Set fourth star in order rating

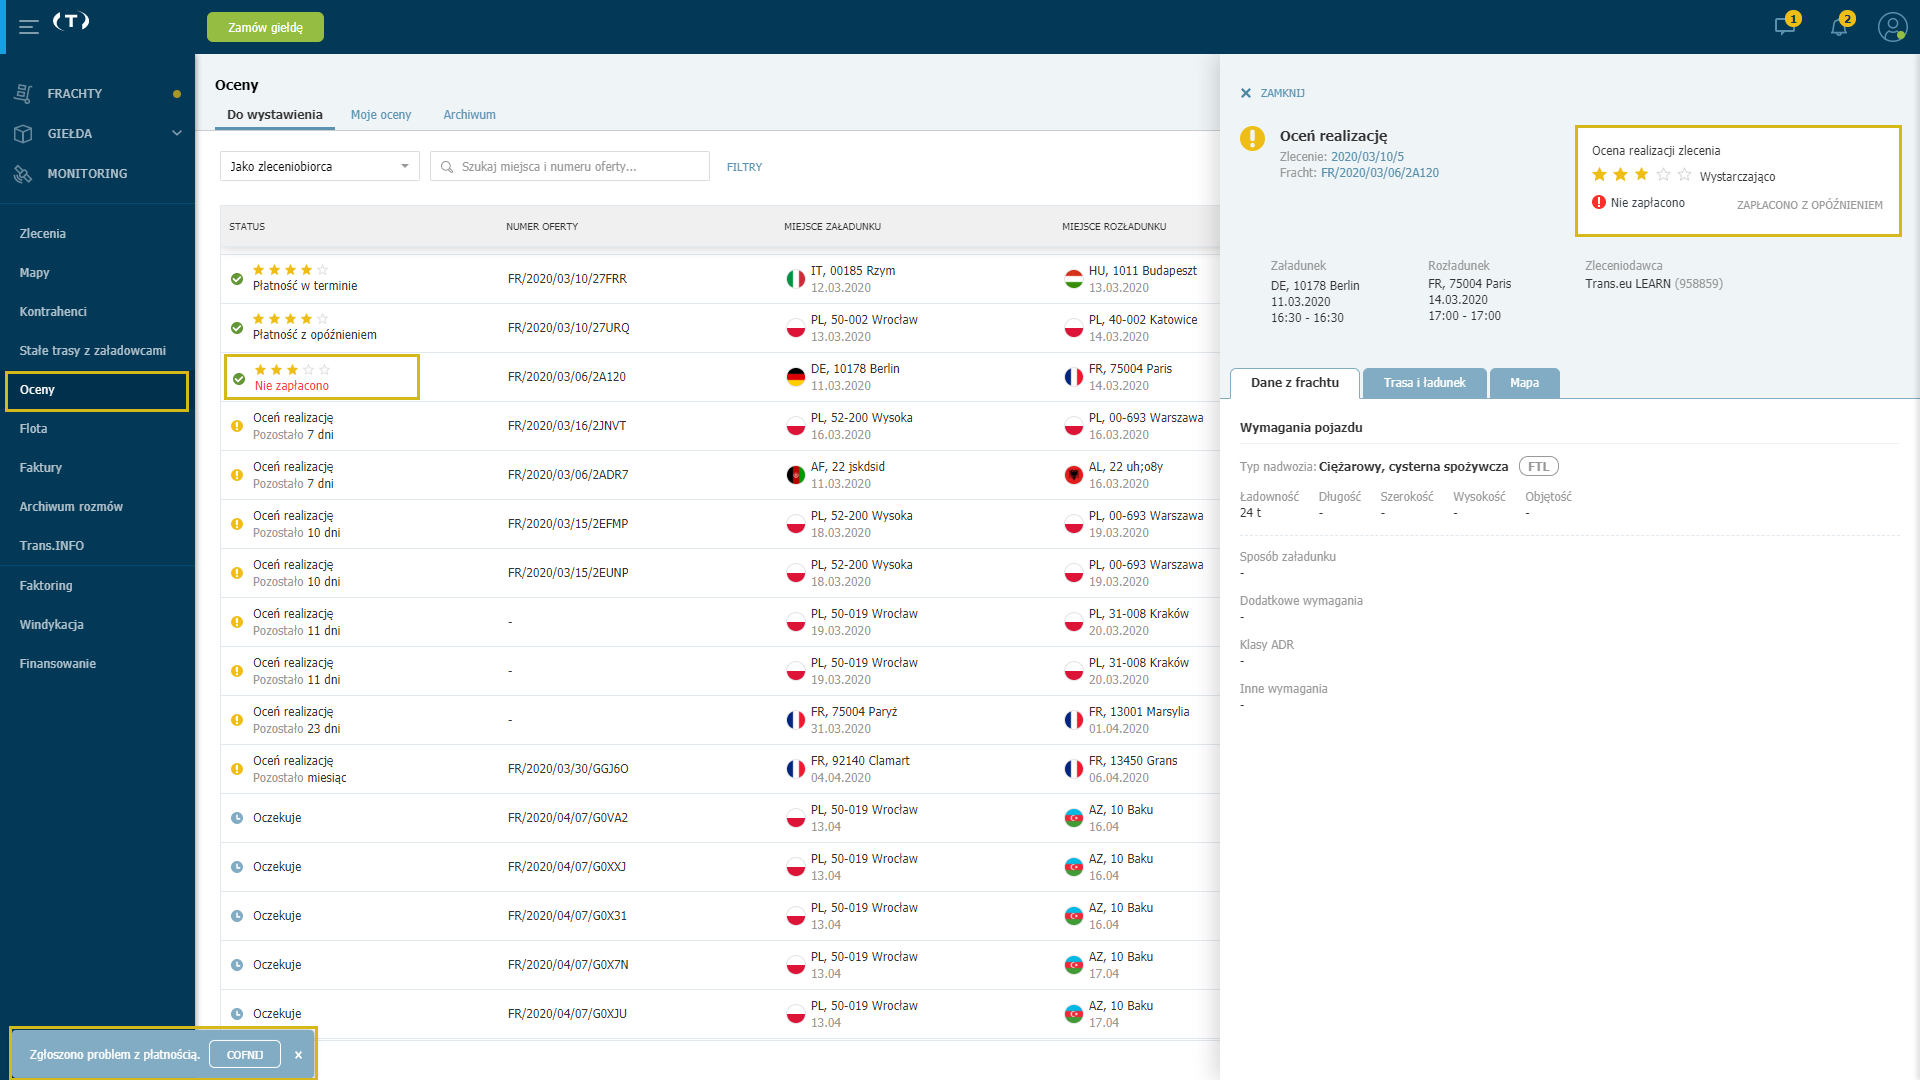pyautogui.click(x=1663, y=175)
